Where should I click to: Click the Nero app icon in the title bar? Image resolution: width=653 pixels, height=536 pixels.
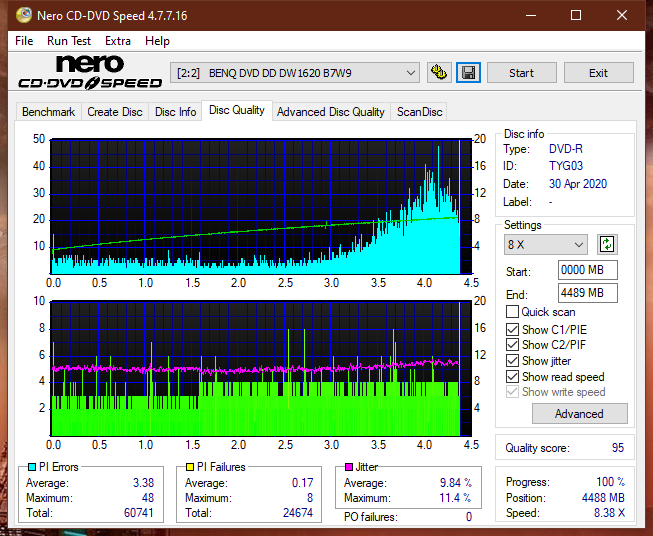(24, 15)
